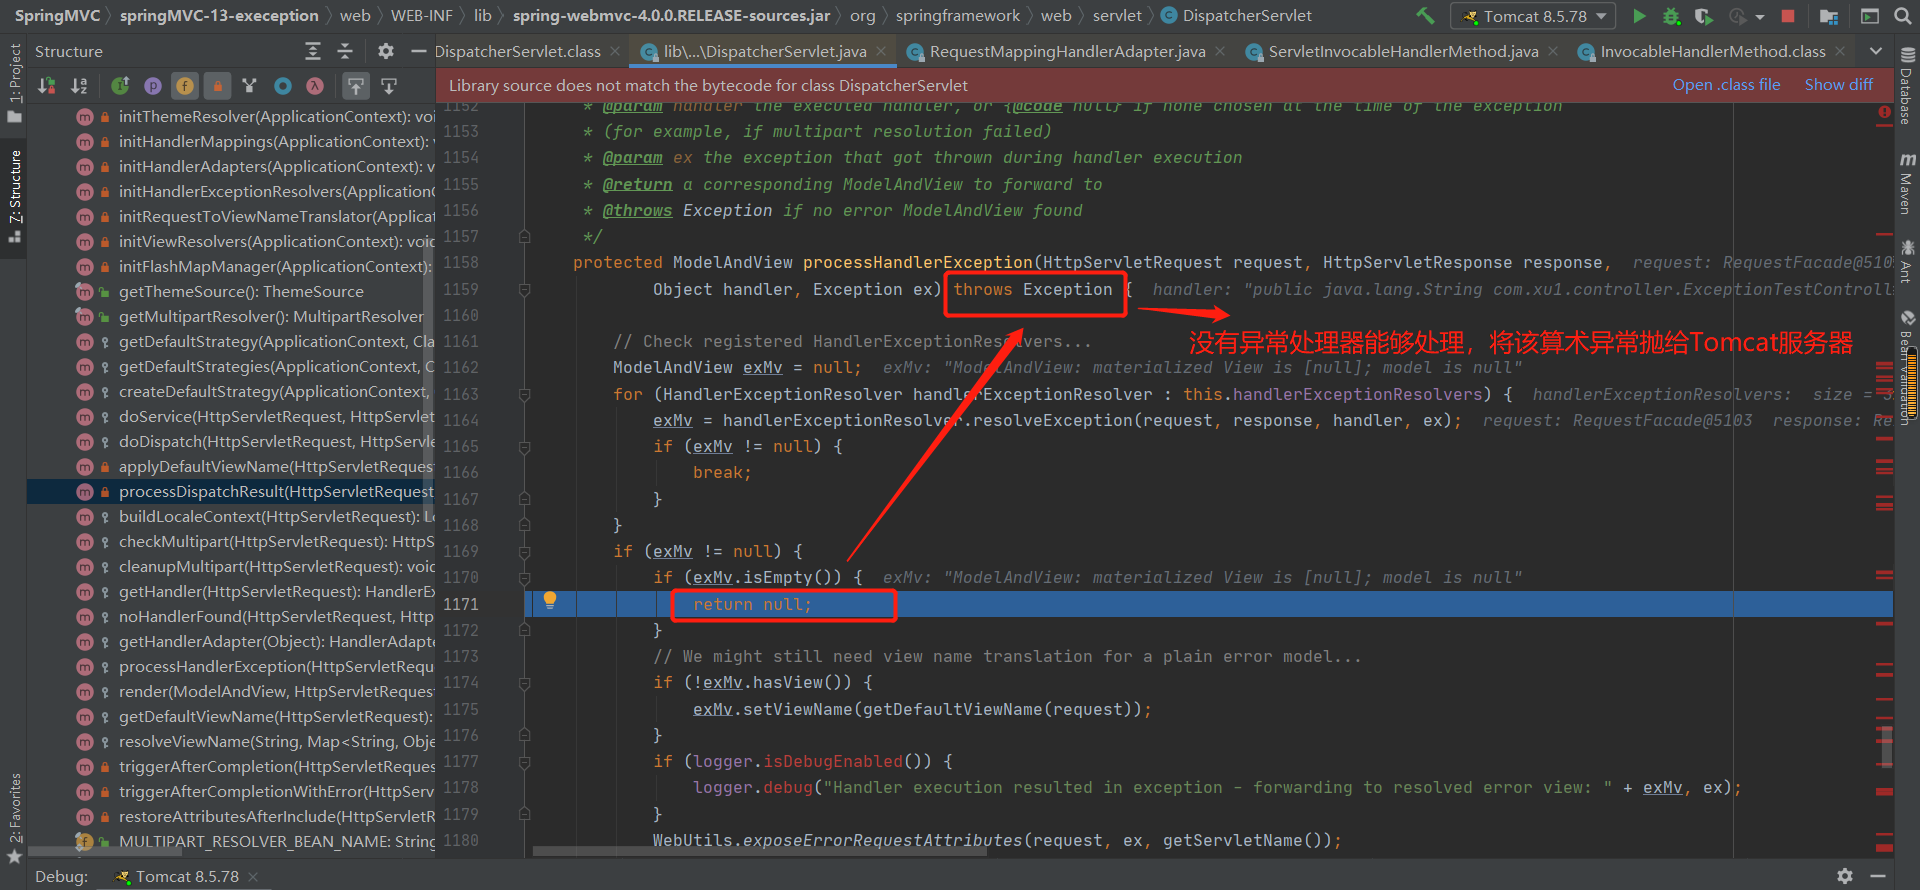1920x890 pixels.
Task: Open Project Structure dialog icon
Action: pyautogui.click(x=1829, y=16)
